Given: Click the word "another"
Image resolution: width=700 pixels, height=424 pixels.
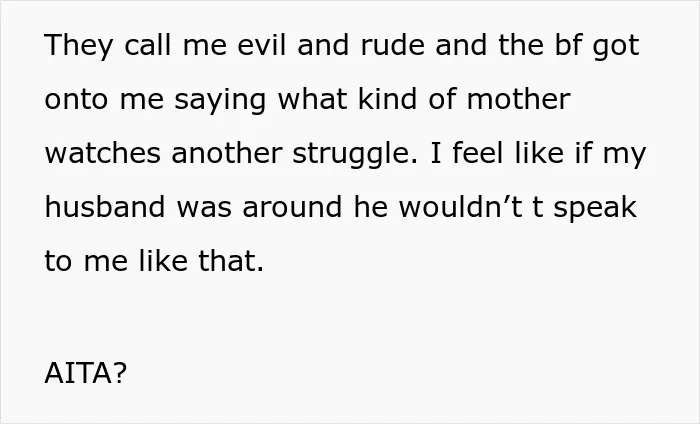Looking at the screenshot, I should [x=227, y=153].
